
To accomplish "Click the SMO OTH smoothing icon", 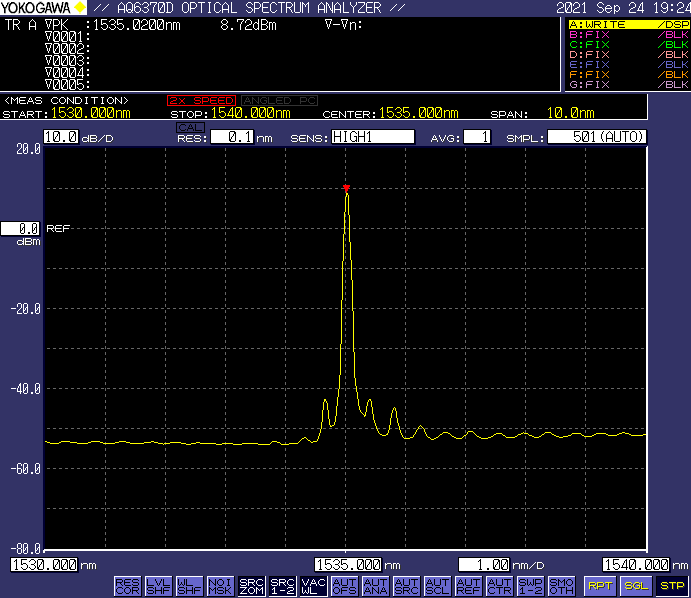I will [561, 585].
